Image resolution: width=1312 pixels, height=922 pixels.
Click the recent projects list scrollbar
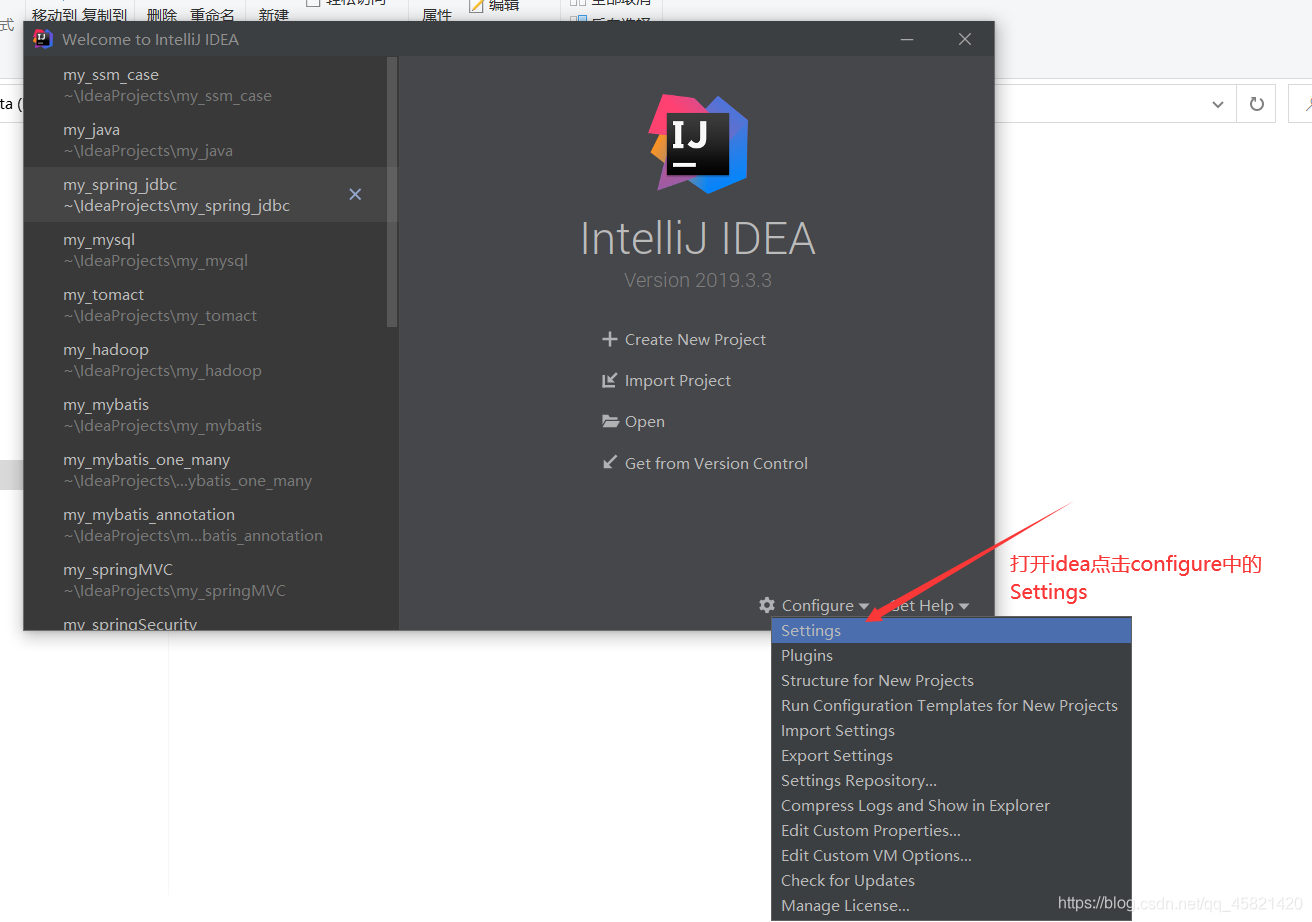(392, 192)
